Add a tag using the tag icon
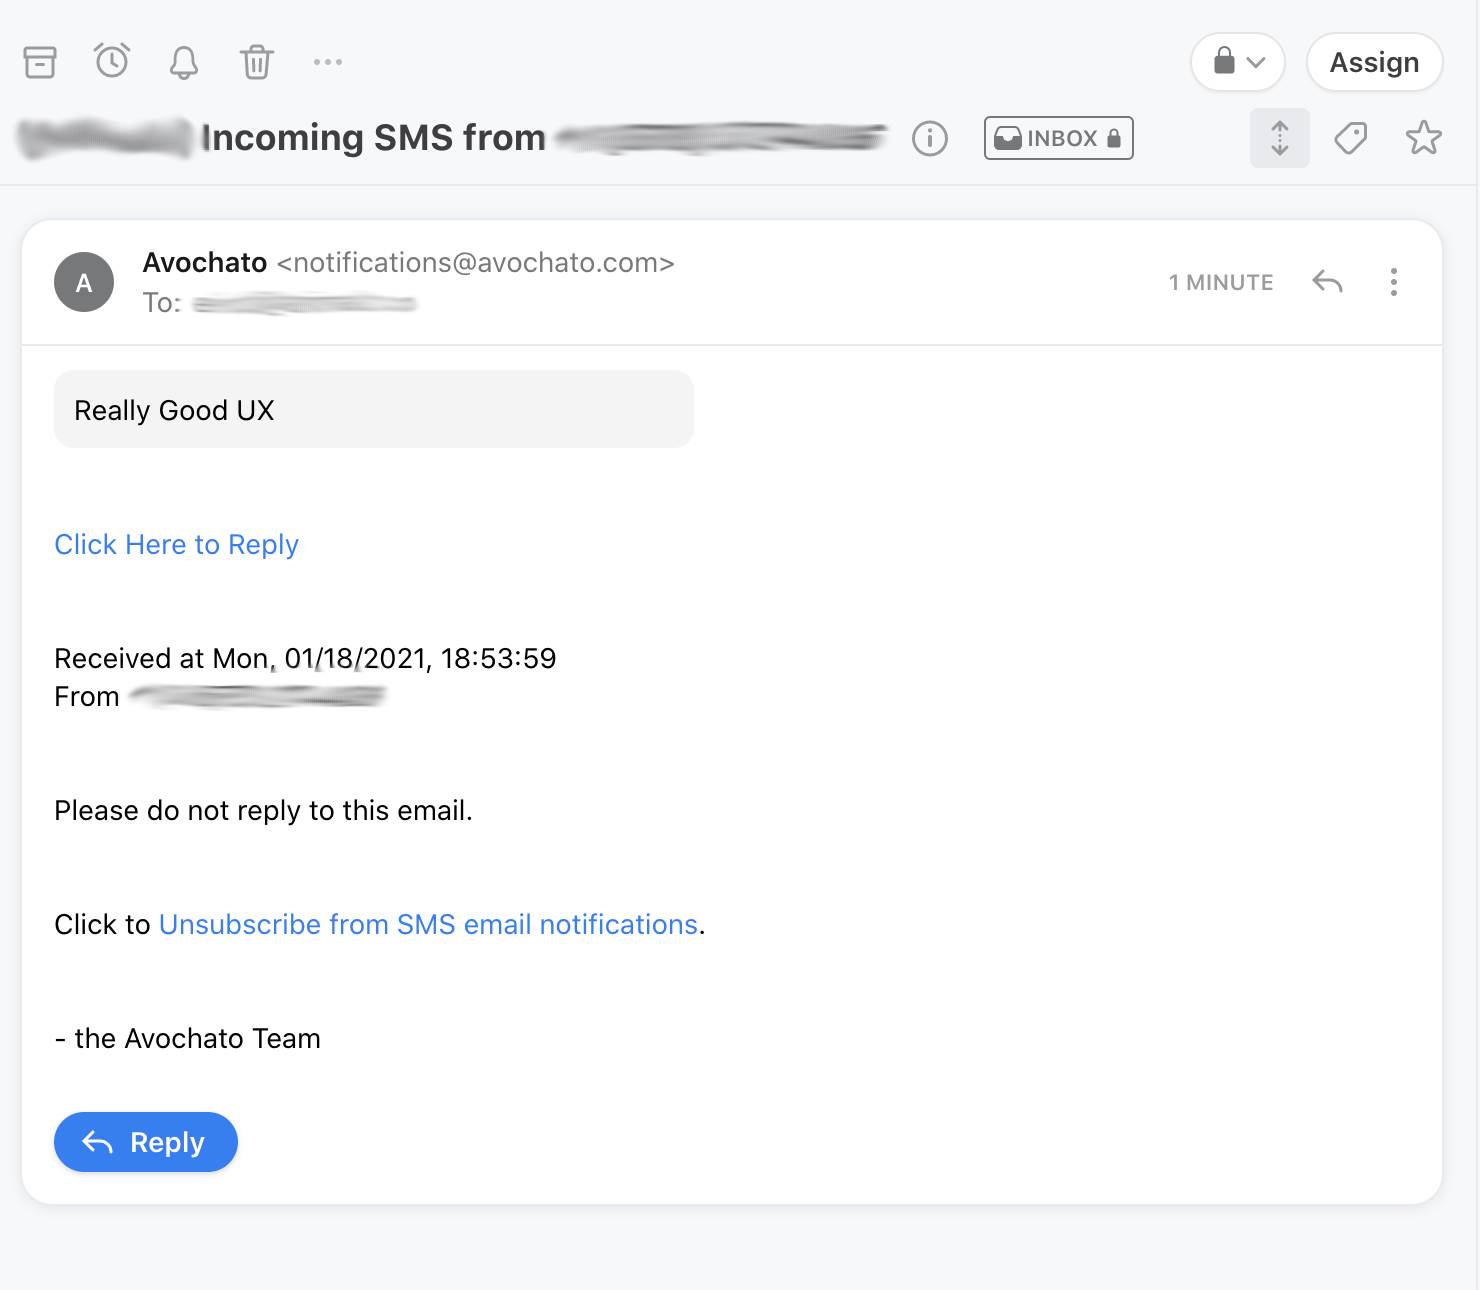 click(1351, 138)
